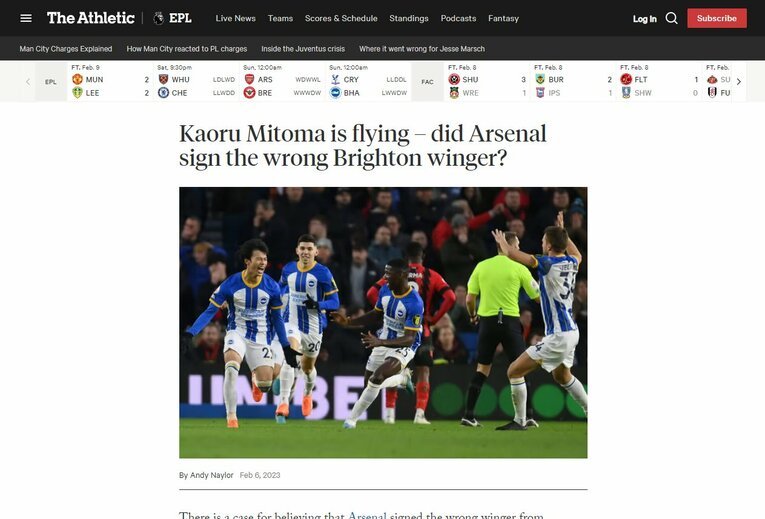Show next scores with right chevron
The height and width of the screenshot is (519, 765).
[739, 81]
